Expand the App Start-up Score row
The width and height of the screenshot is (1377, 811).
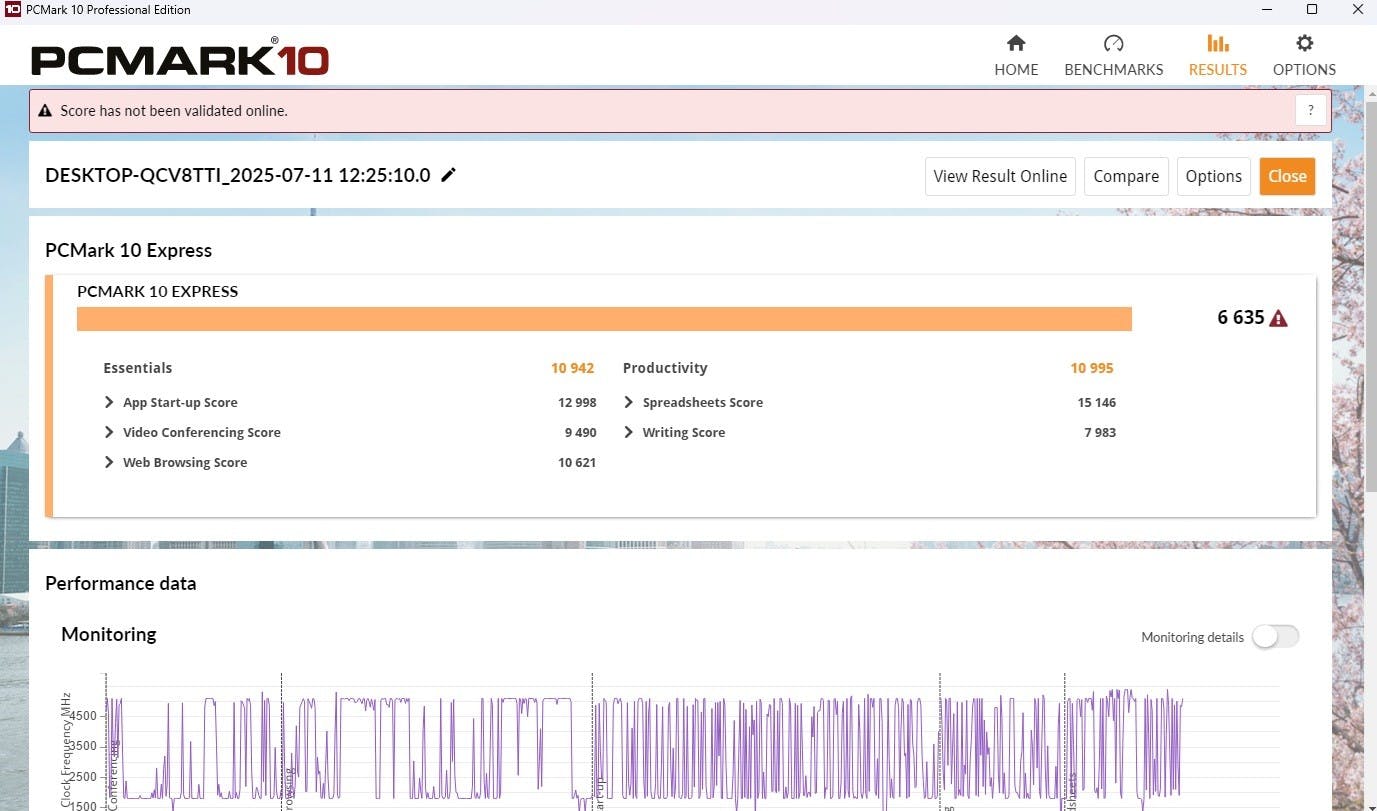click(109, 402)
